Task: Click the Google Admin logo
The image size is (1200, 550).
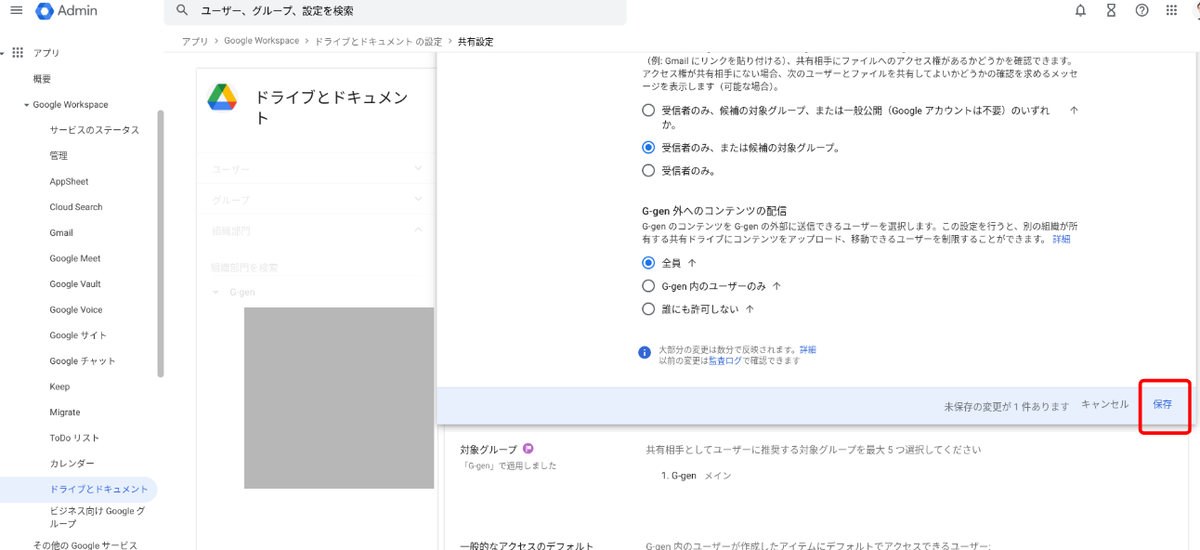Action: [x=66, y=11]
